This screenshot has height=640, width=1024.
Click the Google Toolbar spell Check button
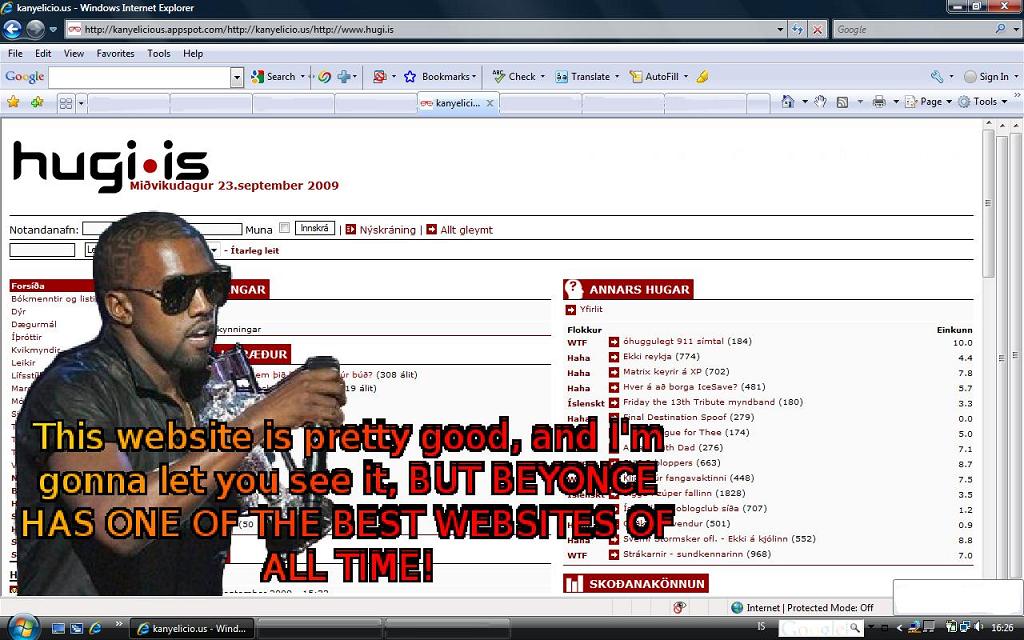click(514, 76)
